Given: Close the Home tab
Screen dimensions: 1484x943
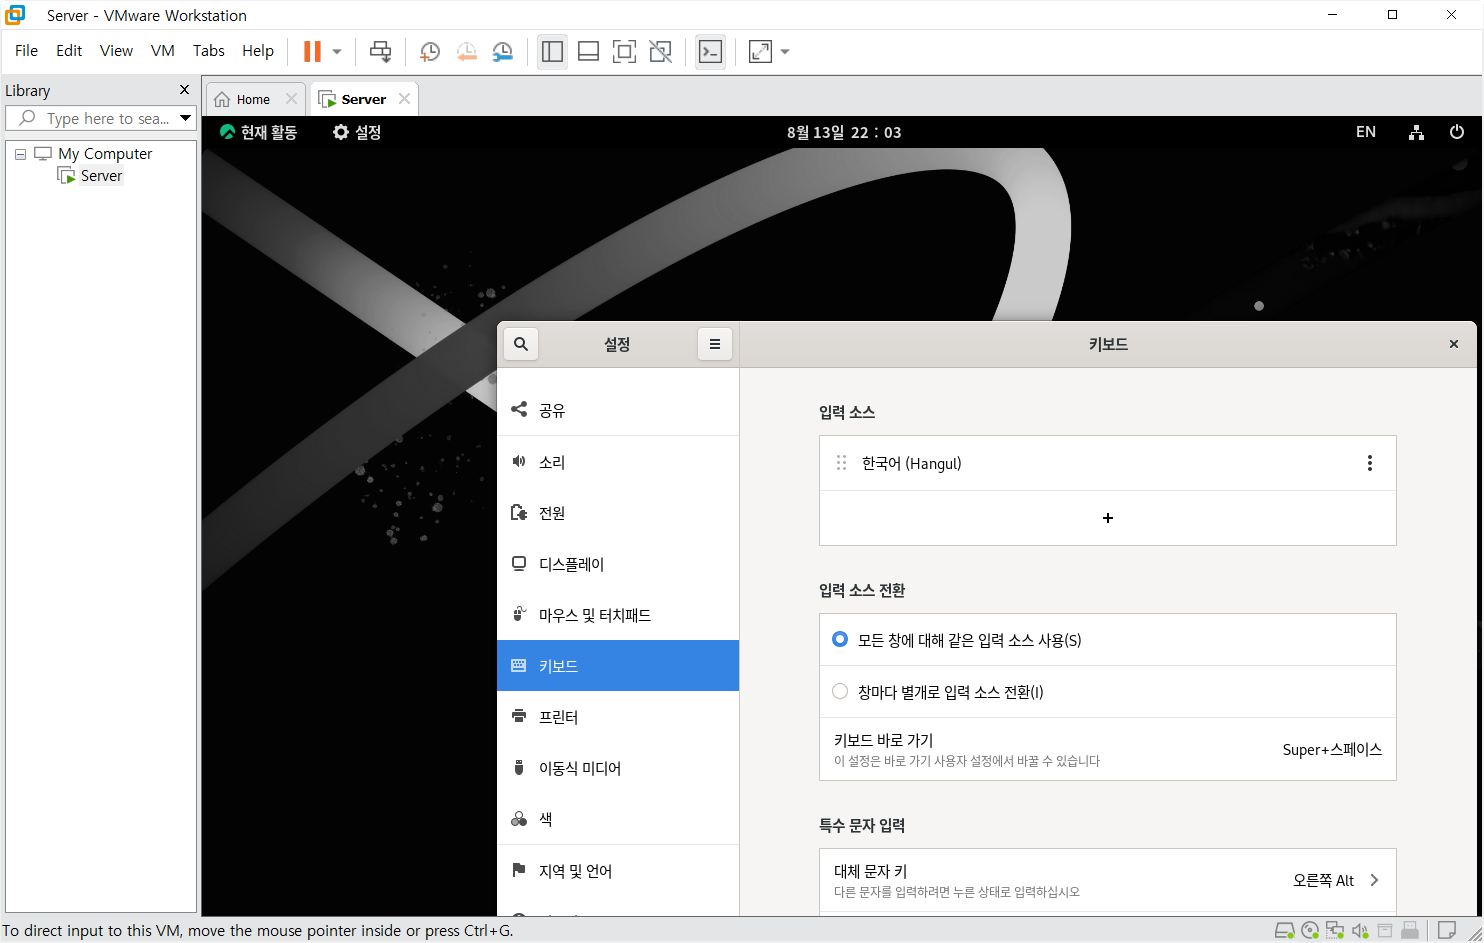Looking at the screenshot, I should 291,98.
